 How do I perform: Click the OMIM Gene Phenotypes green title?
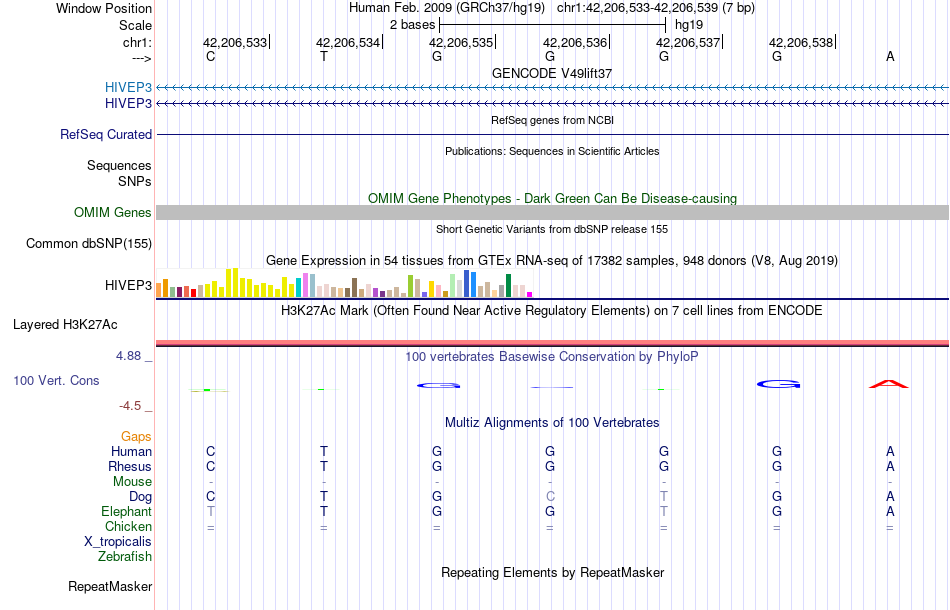pos(552,199)
